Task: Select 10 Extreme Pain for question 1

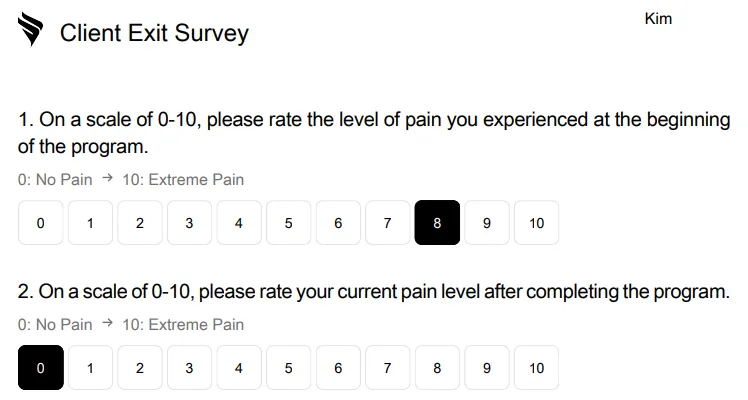Action: pos(537,223)
